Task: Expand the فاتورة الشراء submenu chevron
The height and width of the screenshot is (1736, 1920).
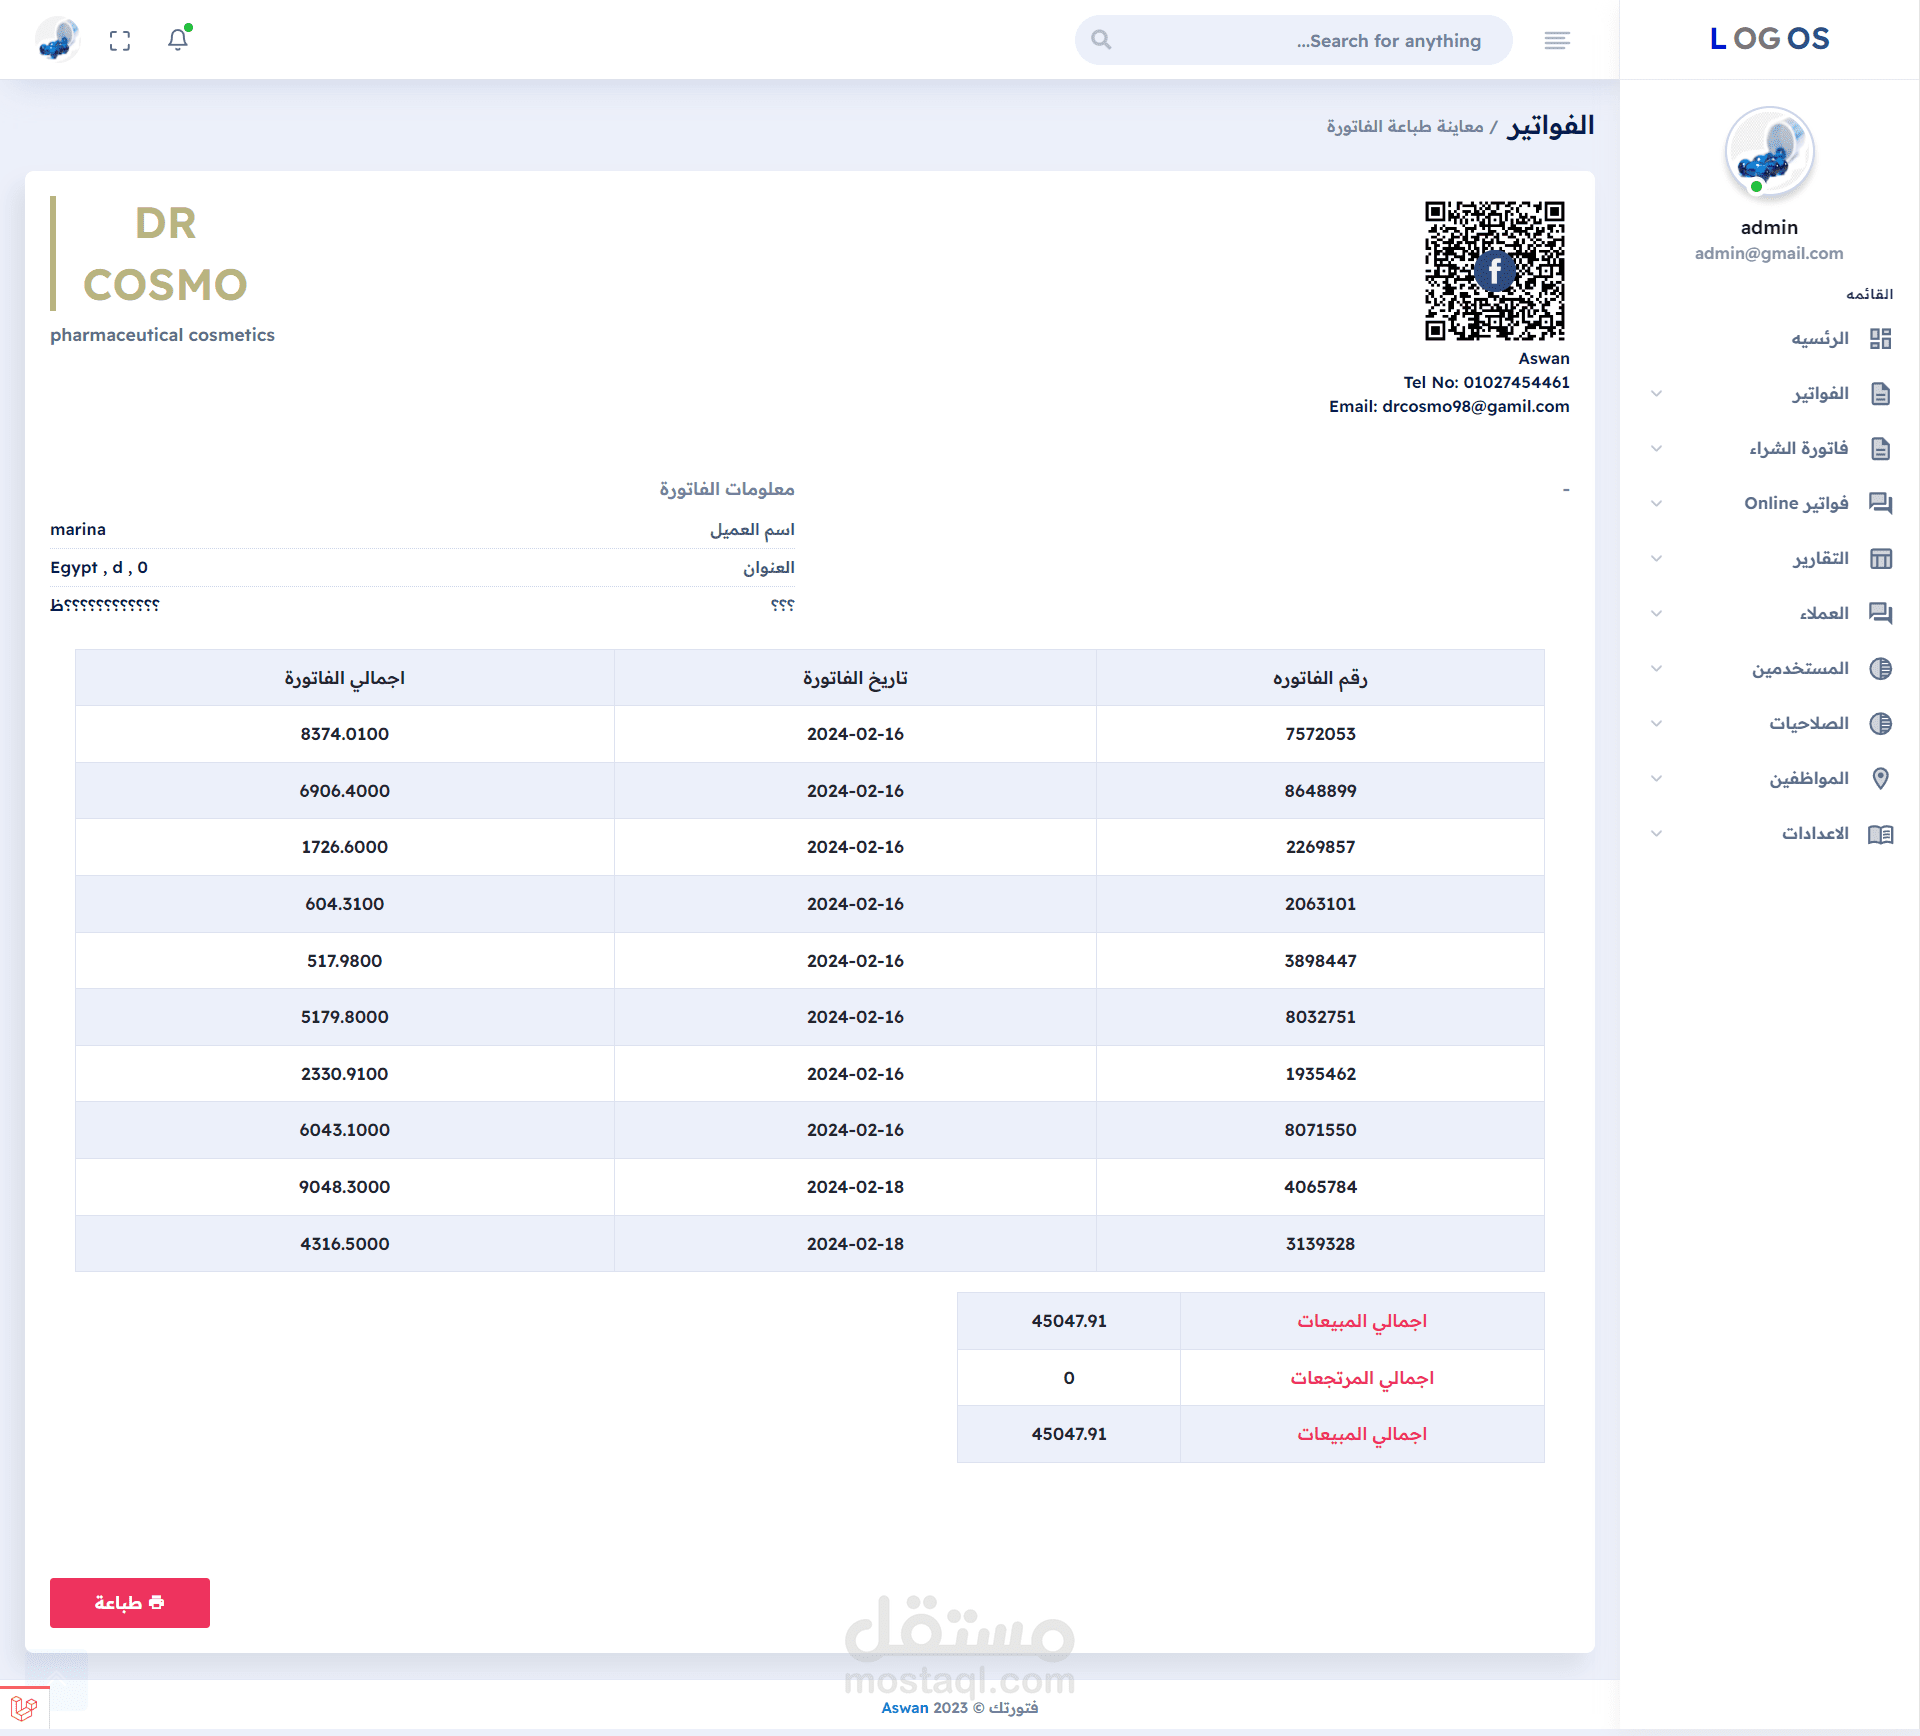Action: coord(1656,449)
